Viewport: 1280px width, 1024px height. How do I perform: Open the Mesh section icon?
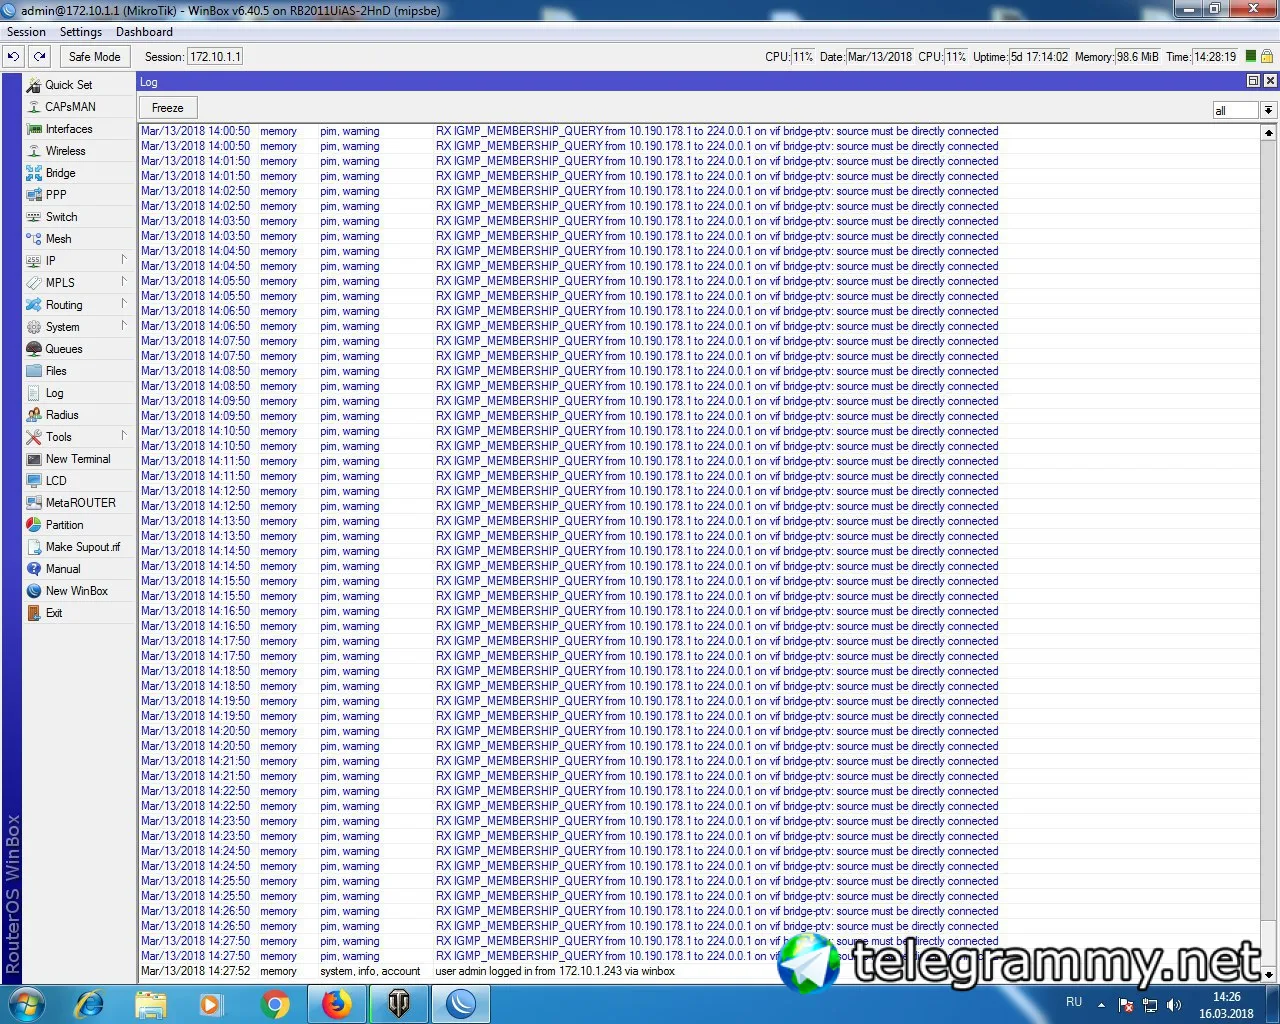click(34, 239)
